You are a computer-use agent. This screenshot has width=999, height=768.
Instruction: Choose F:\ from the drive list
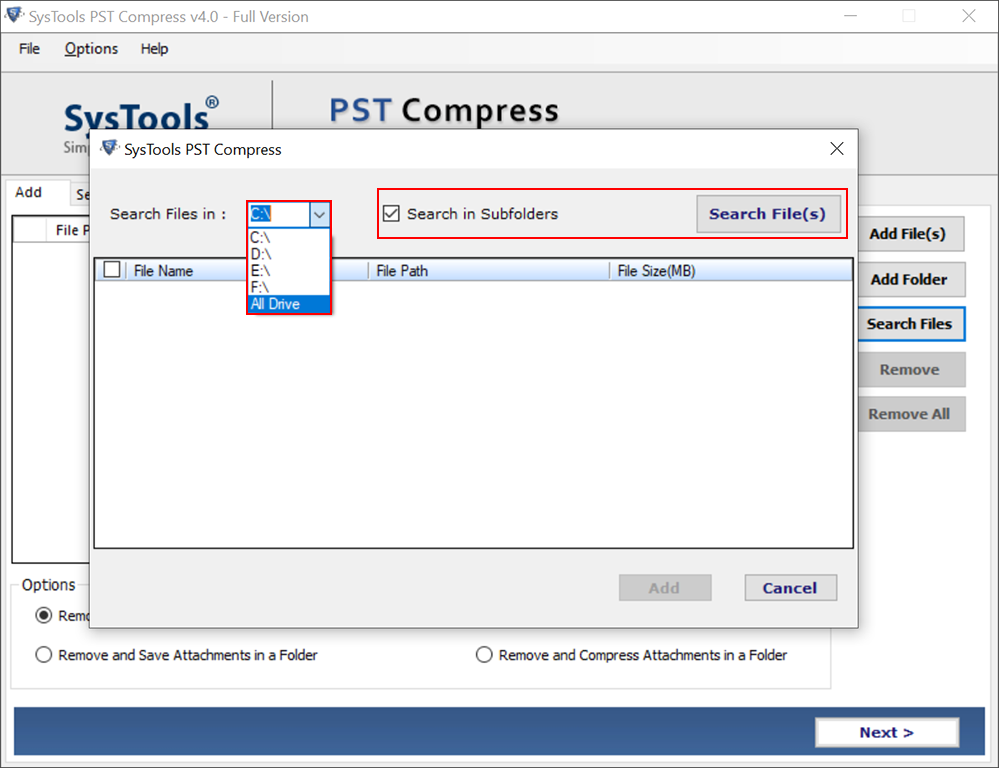click(289, 287)
